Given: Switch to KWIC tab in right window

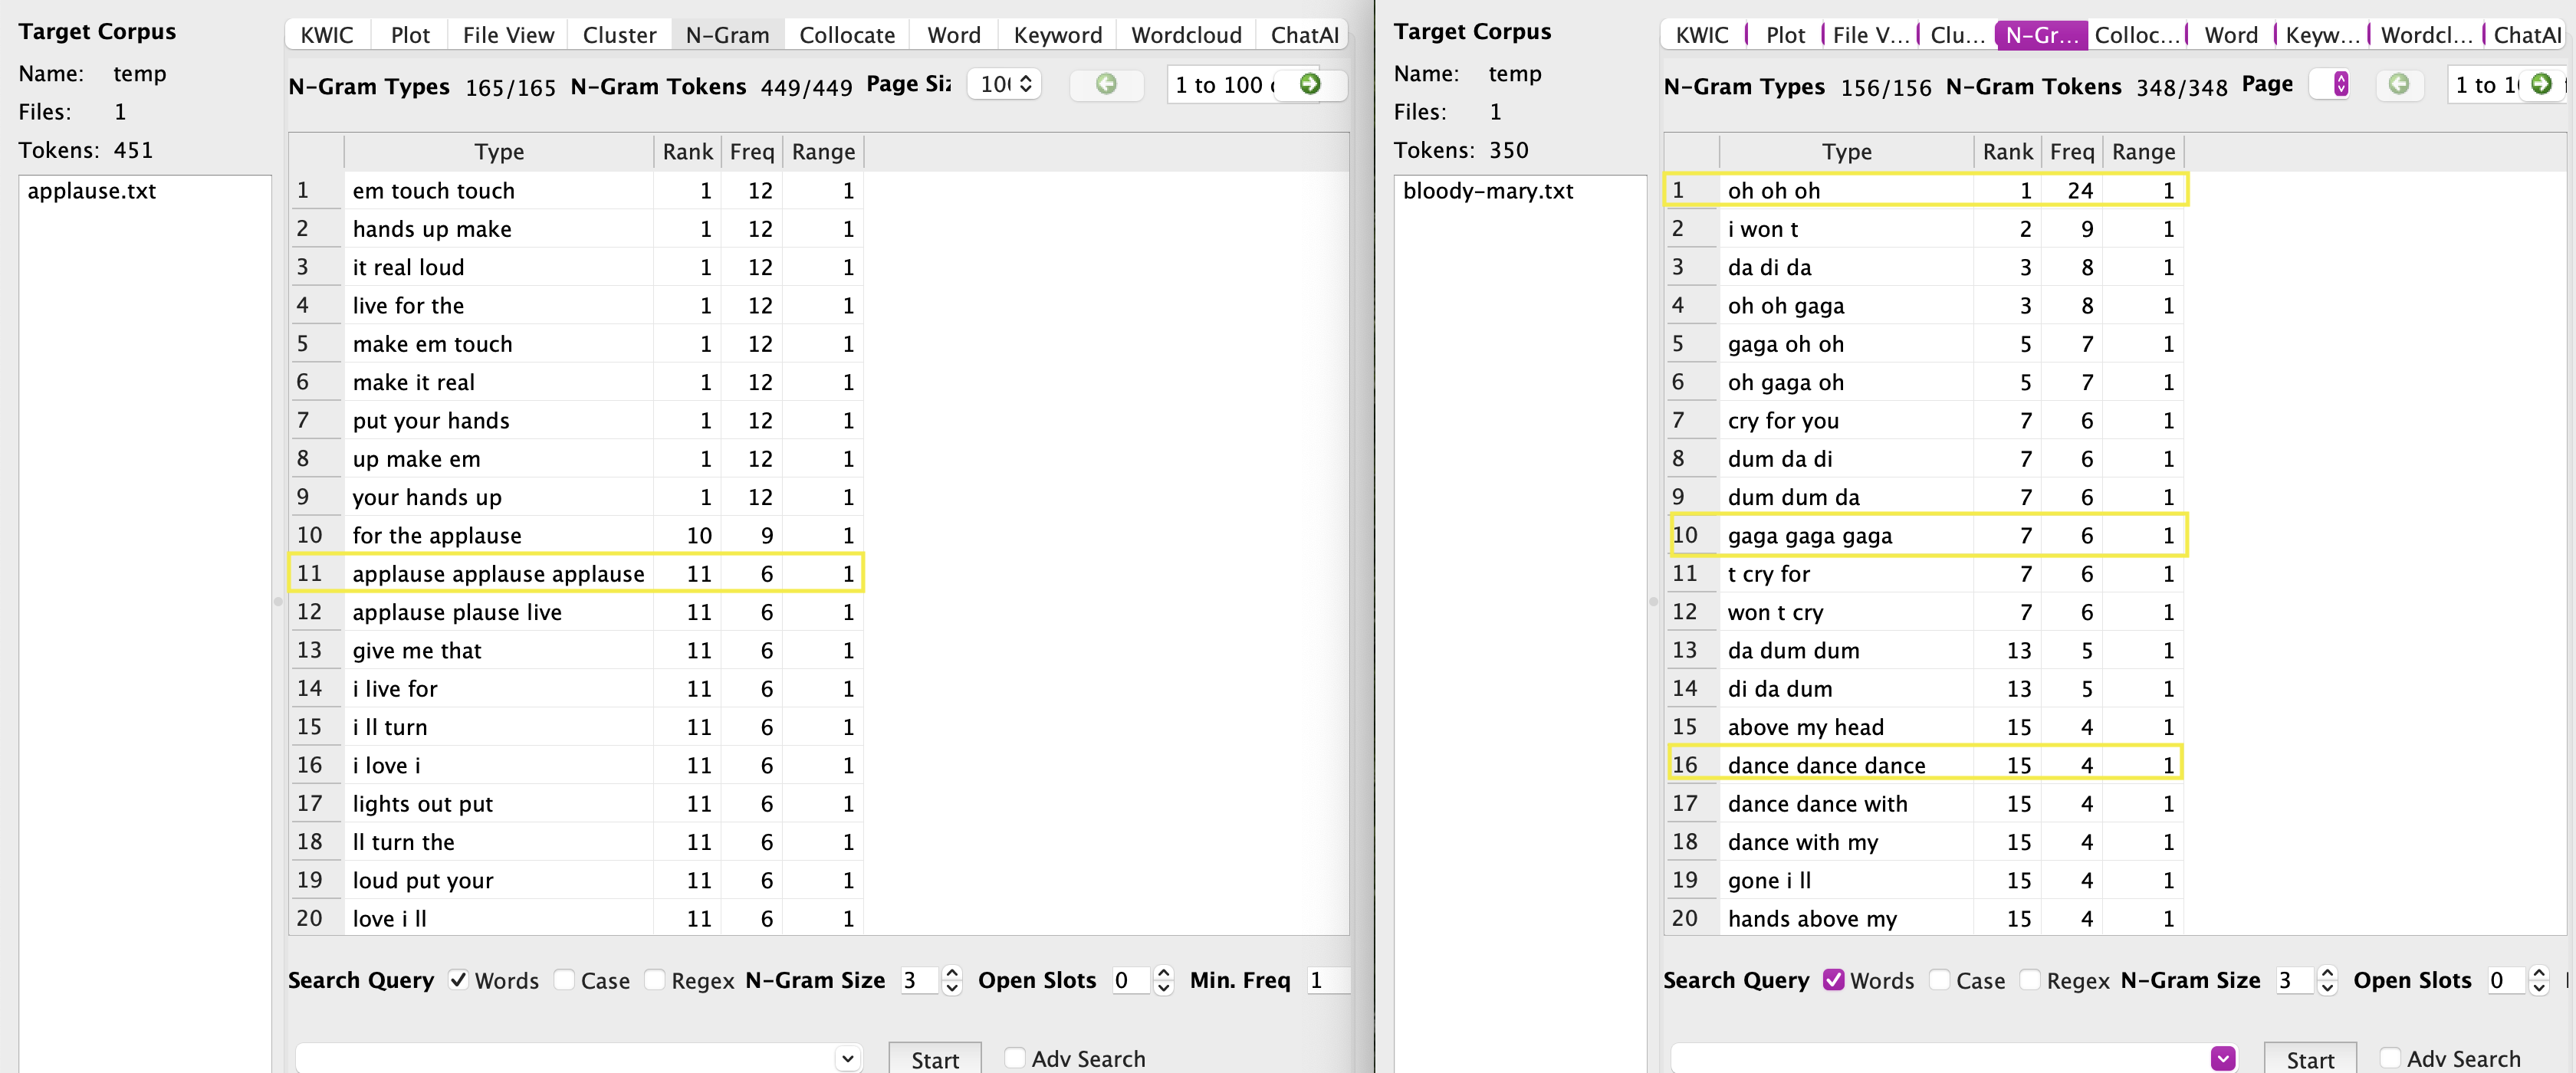Looking at the screenshot, I should [x=1702, y=35].
